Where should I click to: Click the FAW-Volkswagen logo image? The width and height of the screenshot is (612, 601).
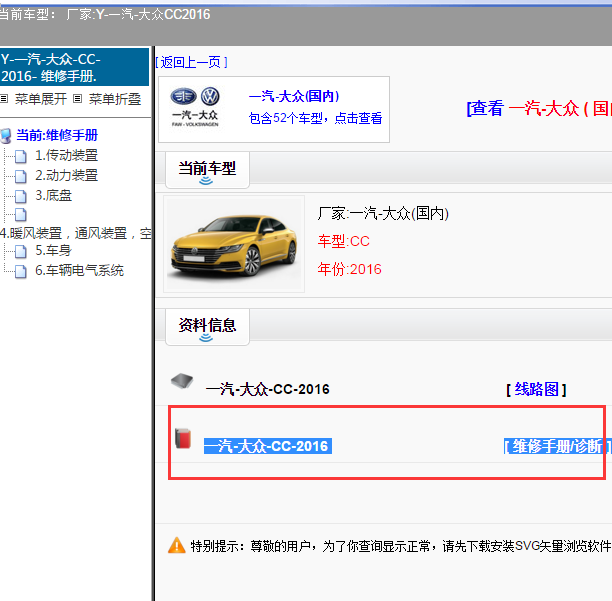point(195,107)
